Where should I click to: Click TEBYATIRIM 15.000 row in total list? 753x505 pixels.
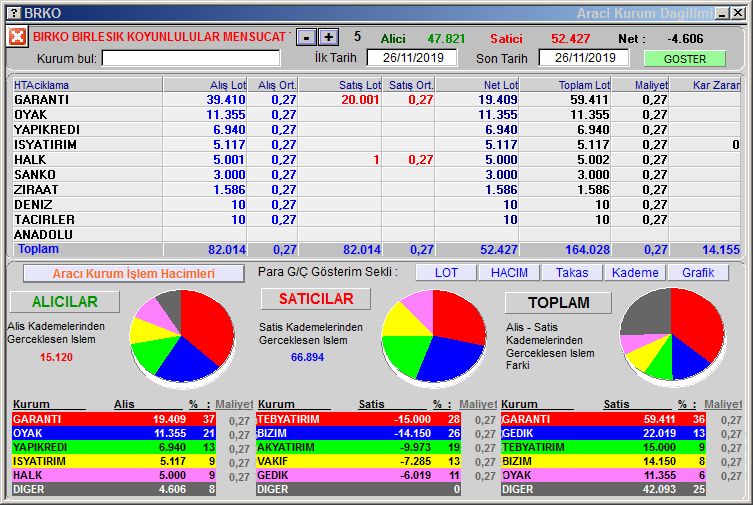coord(603,447)
